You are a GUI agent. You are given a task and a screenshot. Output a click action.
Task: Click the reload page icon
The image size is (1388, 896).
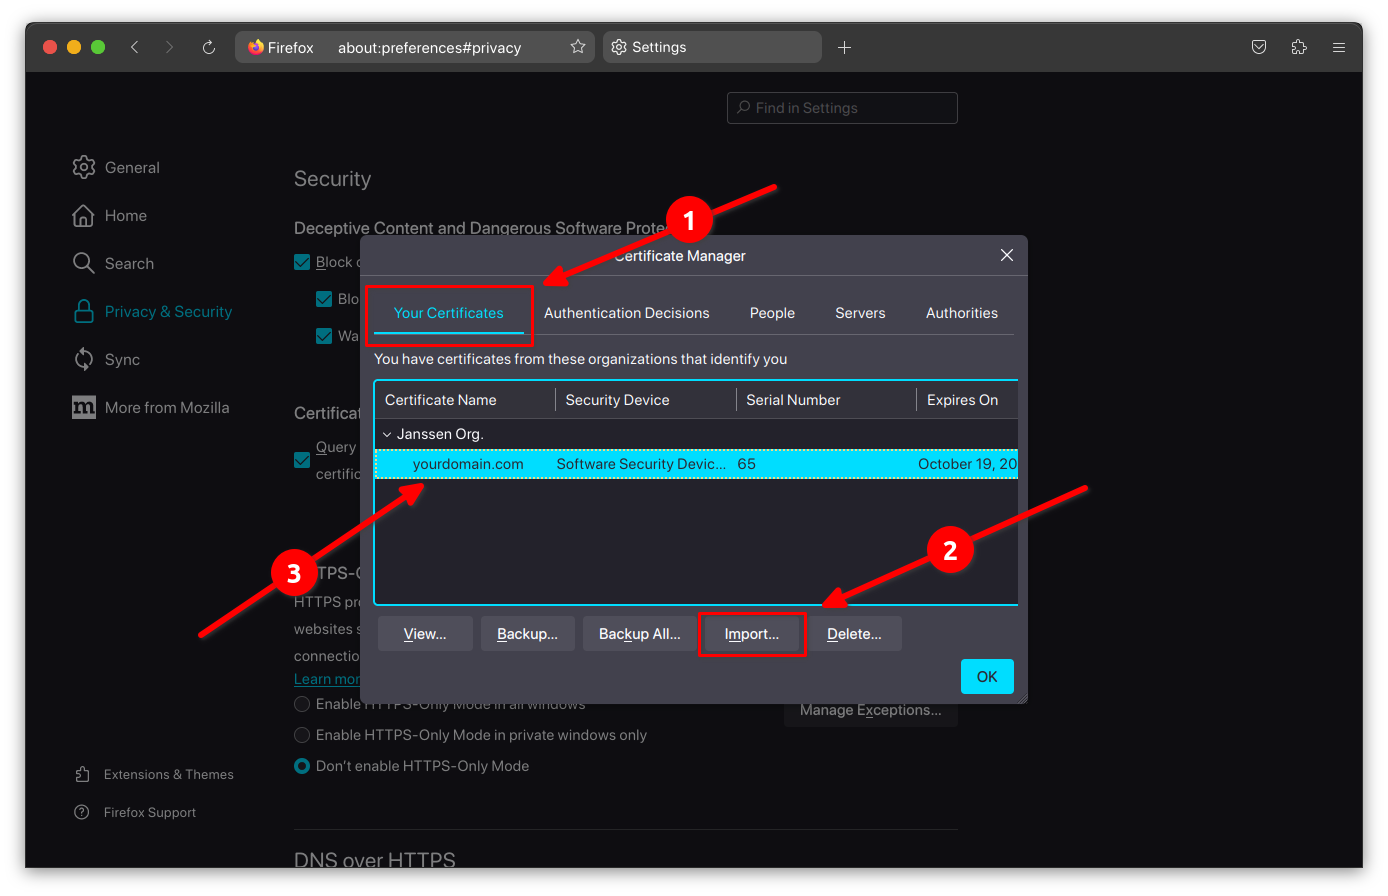pos(208,47)
